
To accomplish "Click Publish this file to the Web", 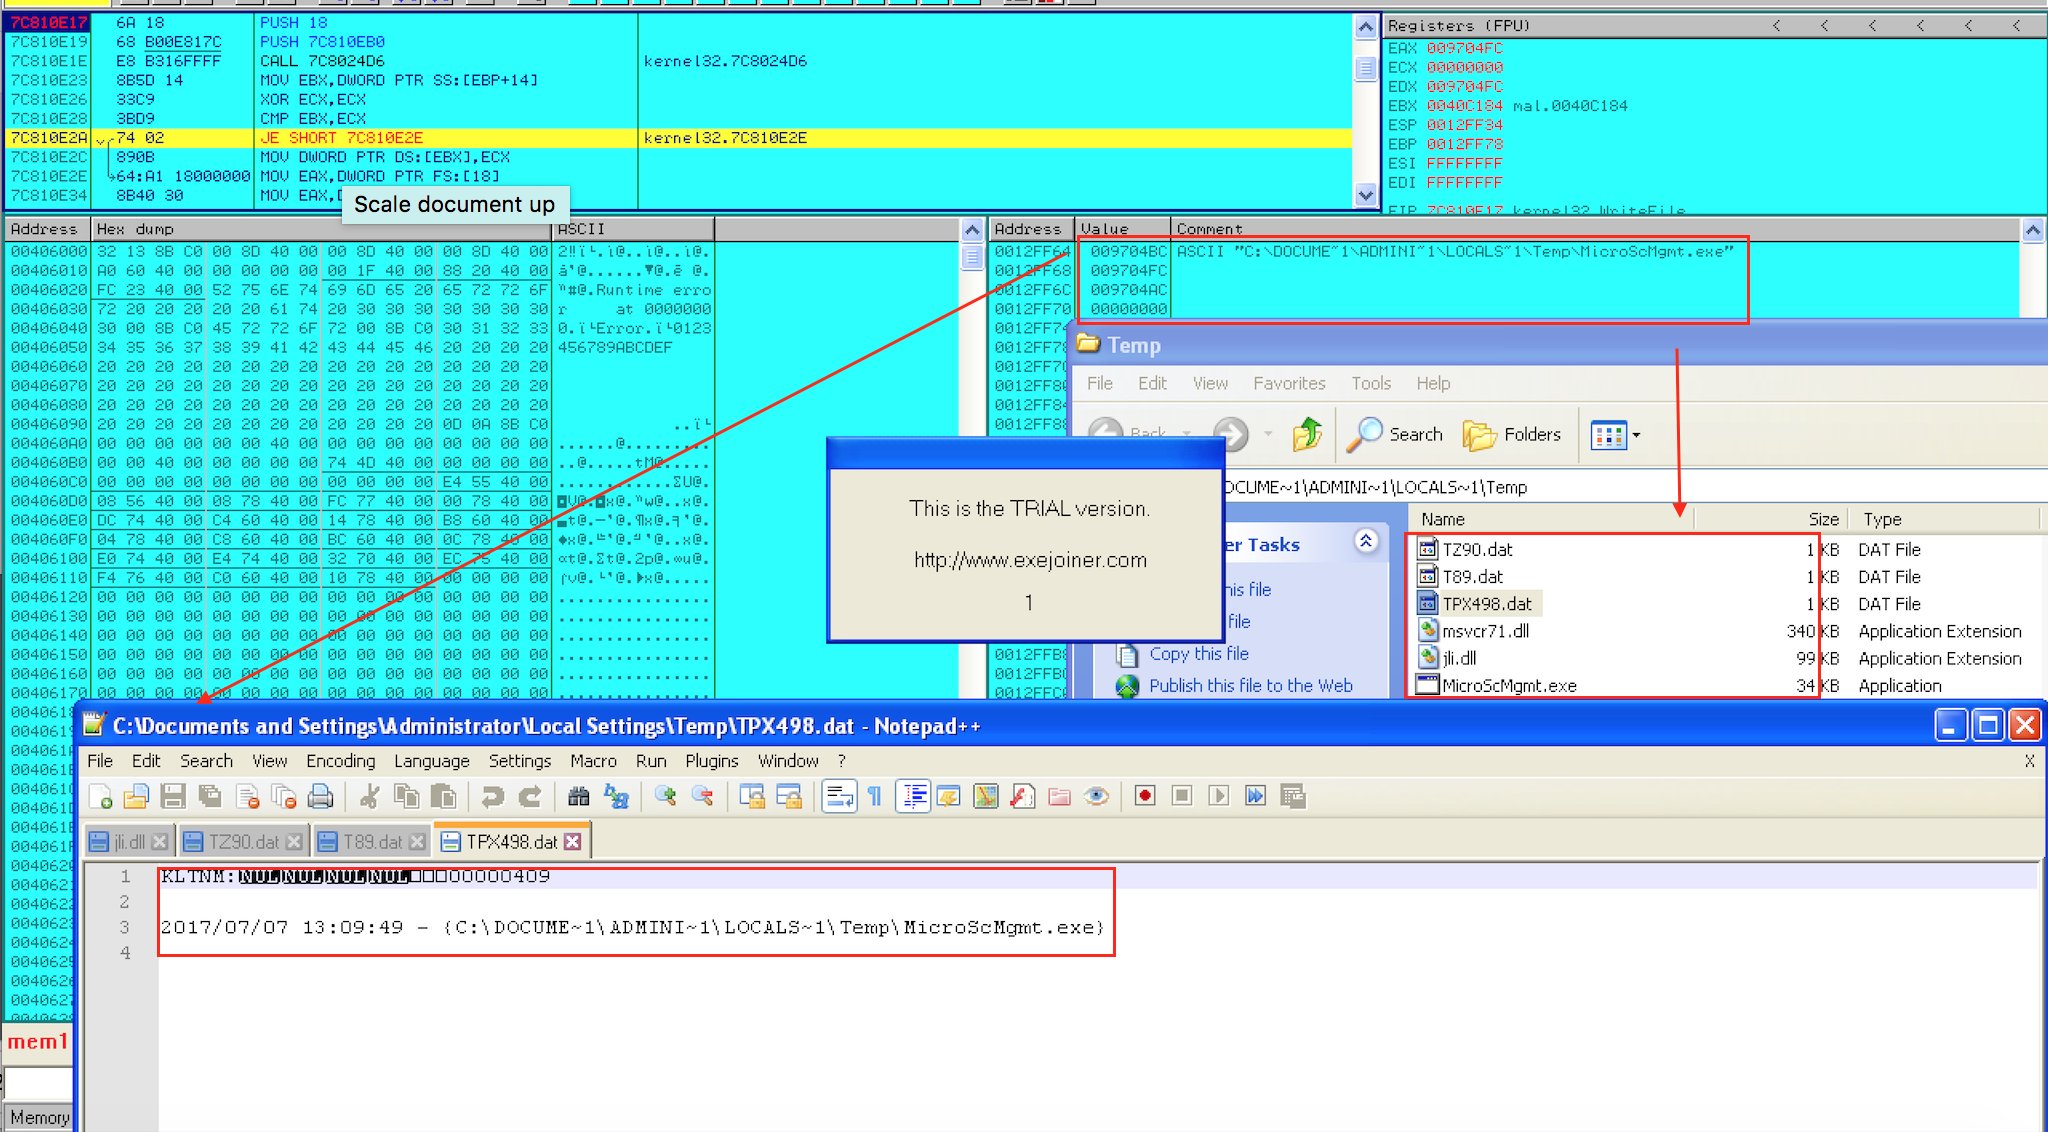I will [x=1250, y=686].
